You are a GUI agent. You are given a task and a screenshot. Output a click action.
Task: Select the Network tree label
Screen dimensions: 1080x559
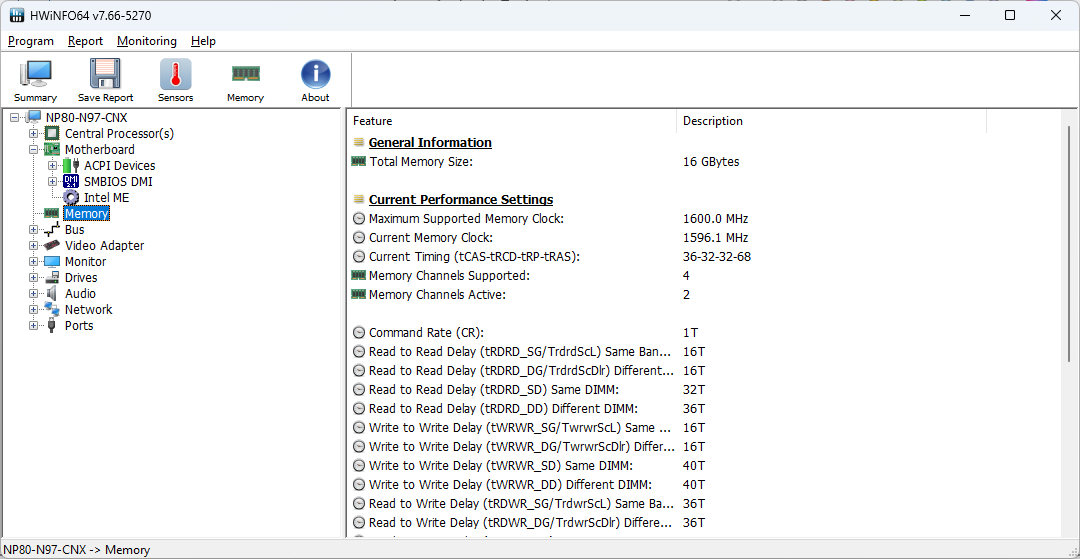tap(89, 310)
